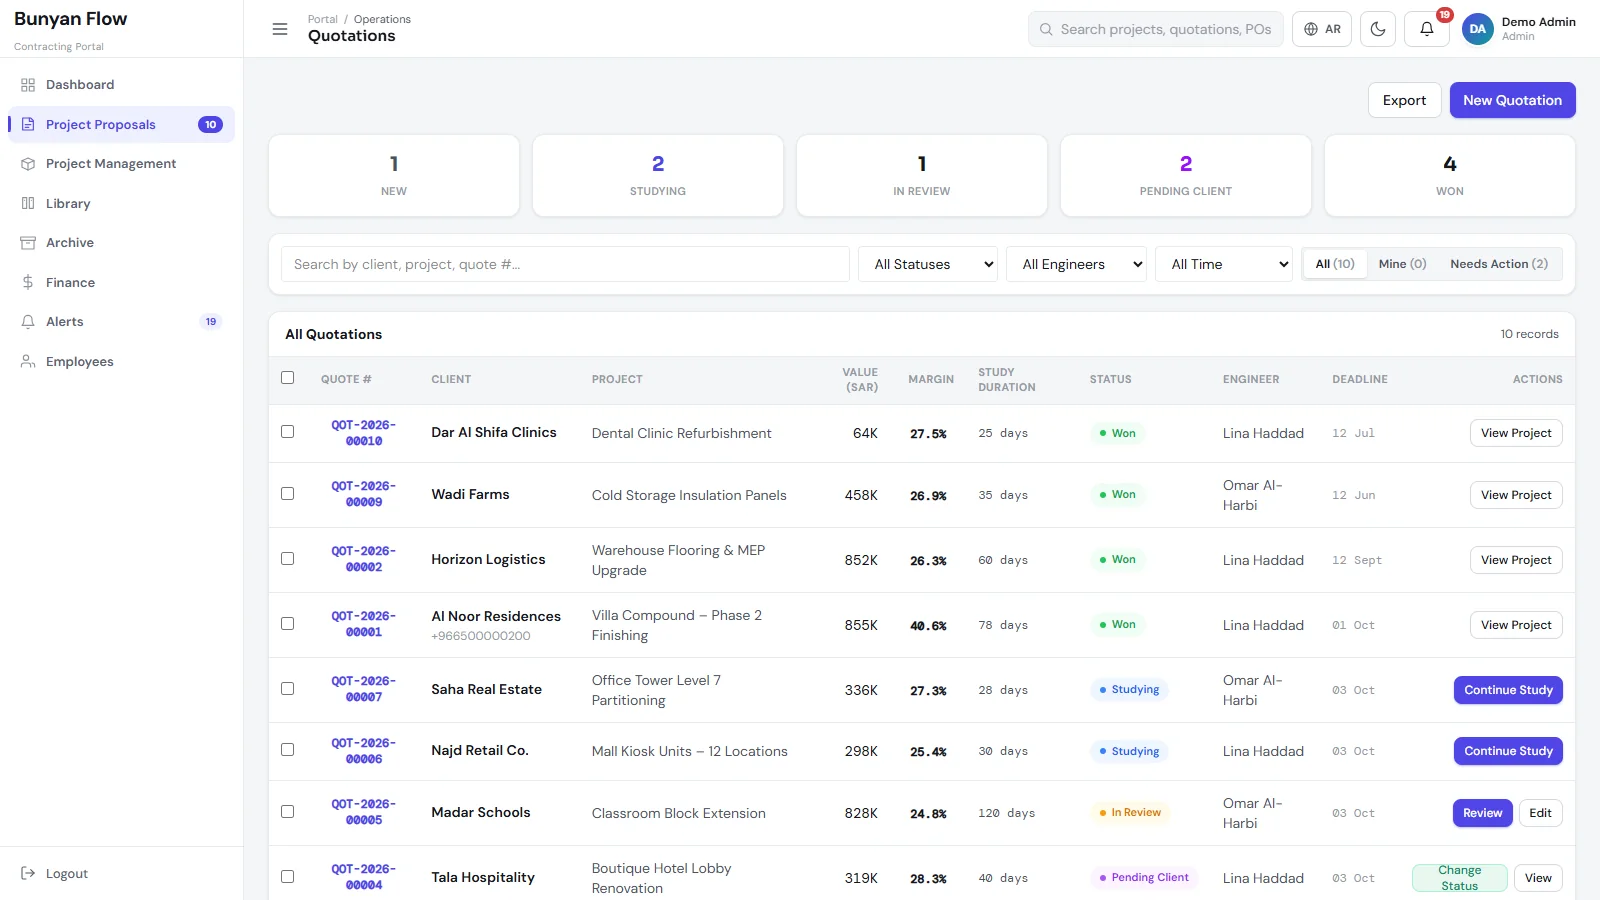Click the Logout icon
1600x900 pixels.
pos(28,873)
